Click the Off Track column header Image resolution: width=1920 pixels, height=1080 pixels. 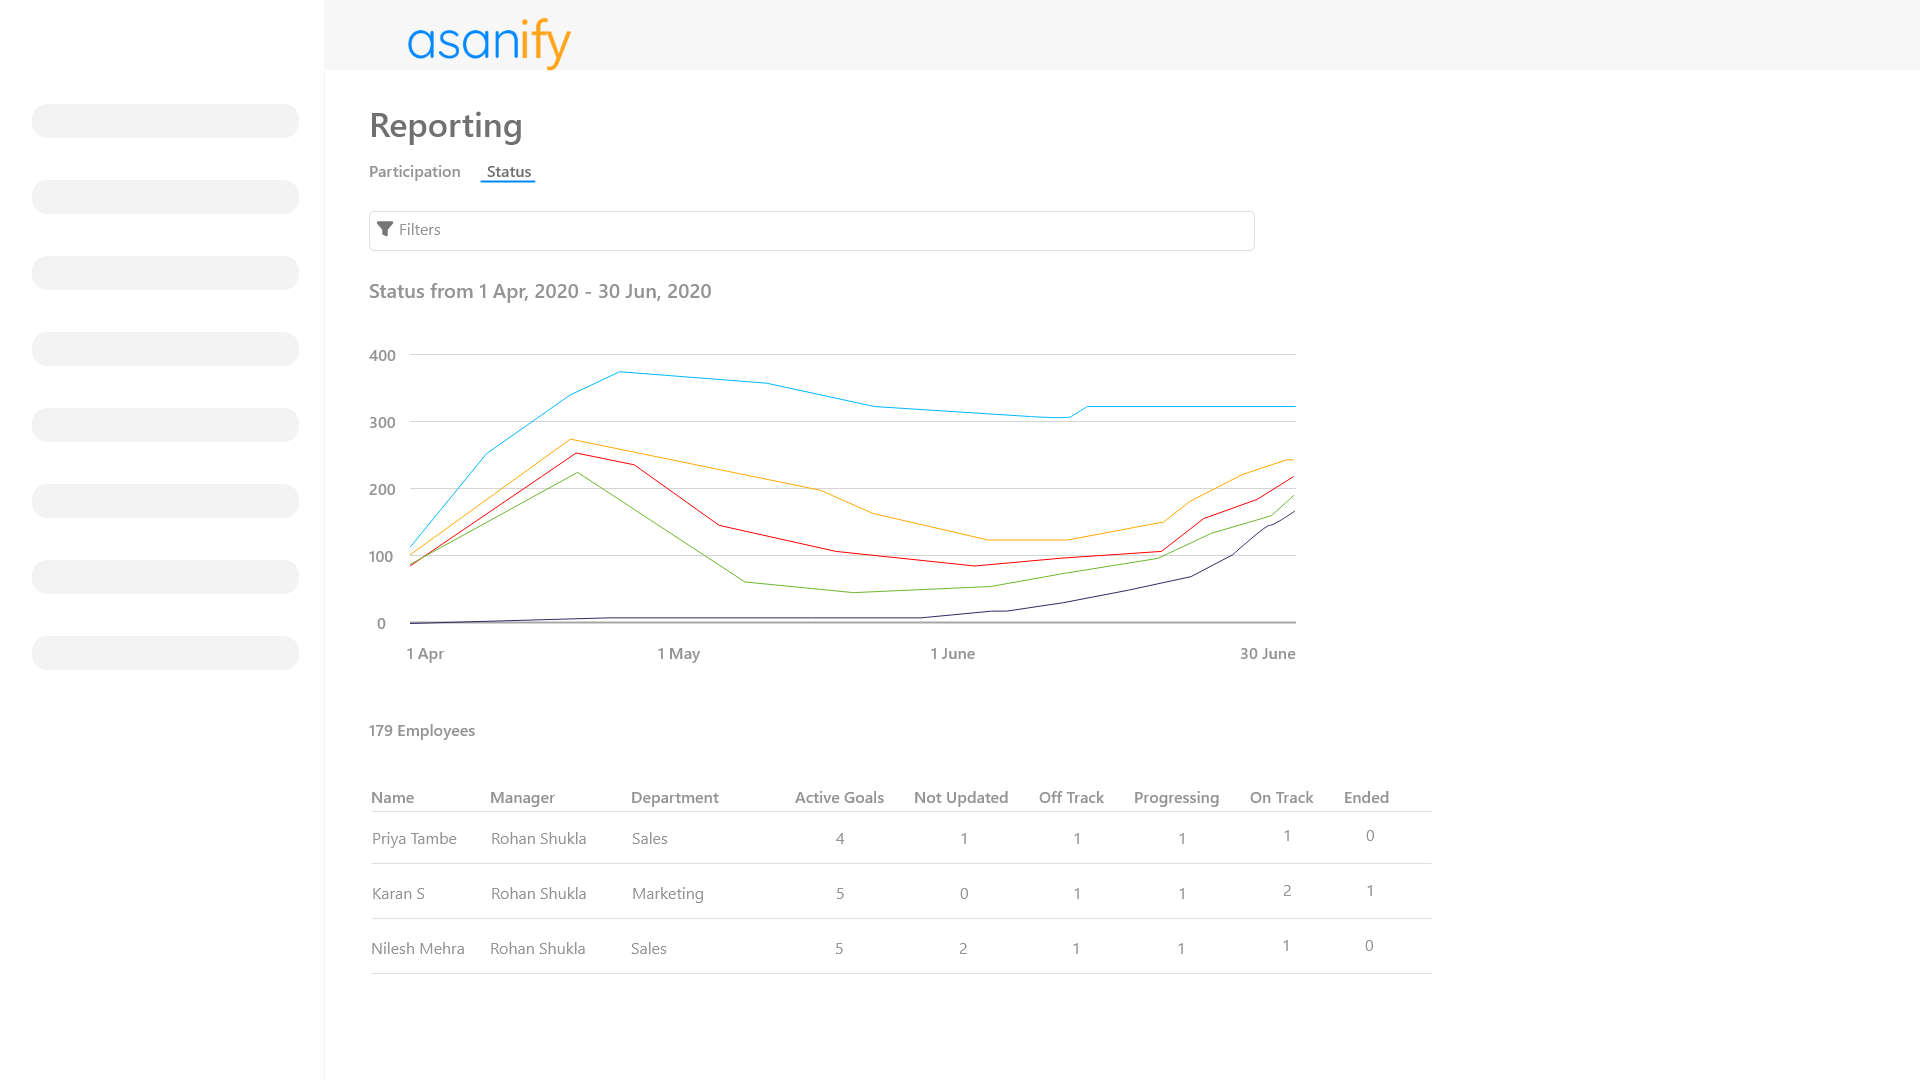(x=1071, y=798)
